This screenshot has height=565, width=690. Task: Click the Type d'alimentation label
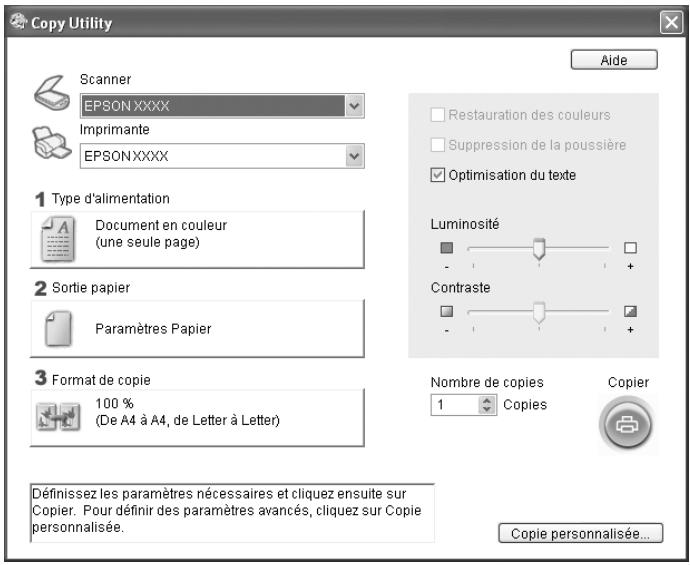(x=110, y=198)
